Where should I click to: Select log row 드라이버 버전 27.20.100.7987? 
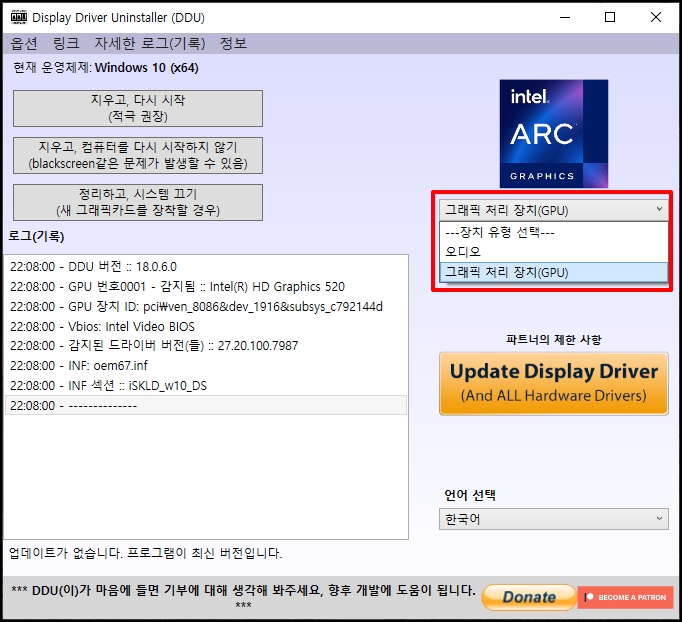206,345
